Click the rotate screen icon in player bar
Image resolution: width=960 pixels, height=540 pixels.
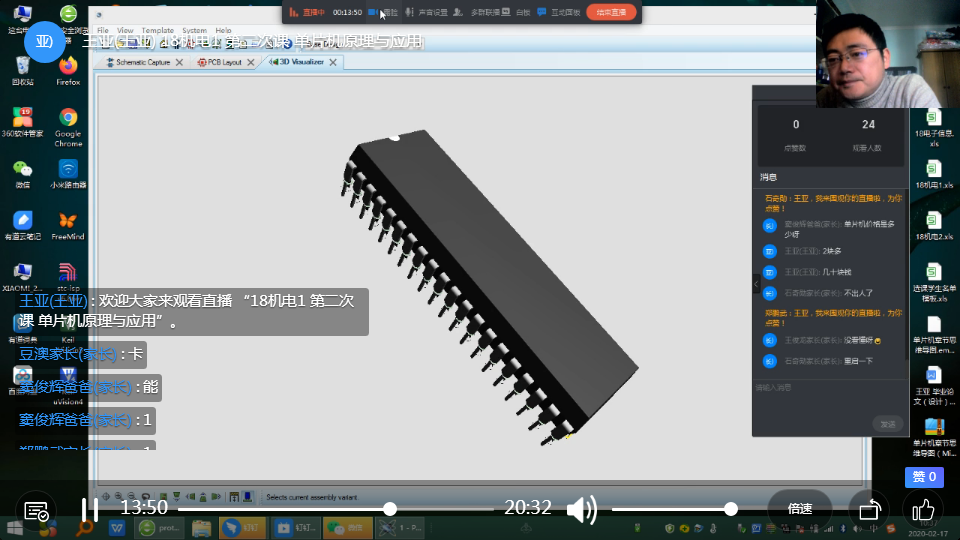[x=869, y=509]
